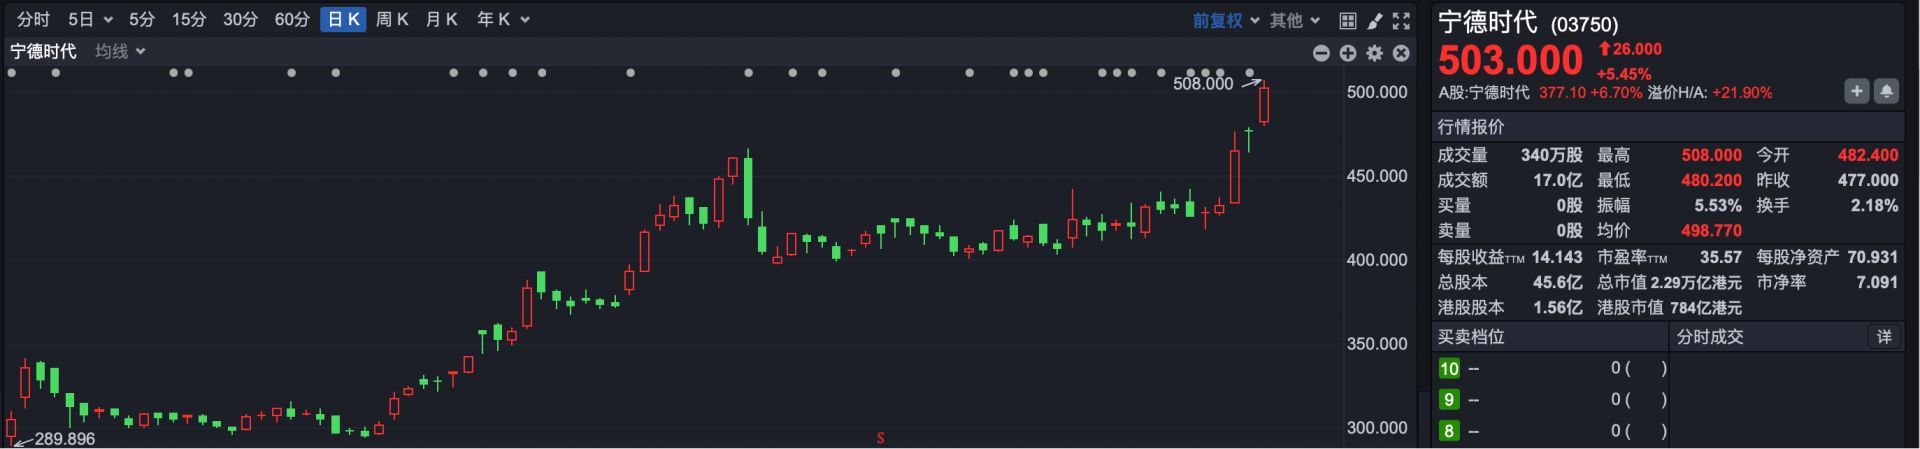Open the multi-chart grid layout icon
1920x449 pixels.
point(1347,20)
